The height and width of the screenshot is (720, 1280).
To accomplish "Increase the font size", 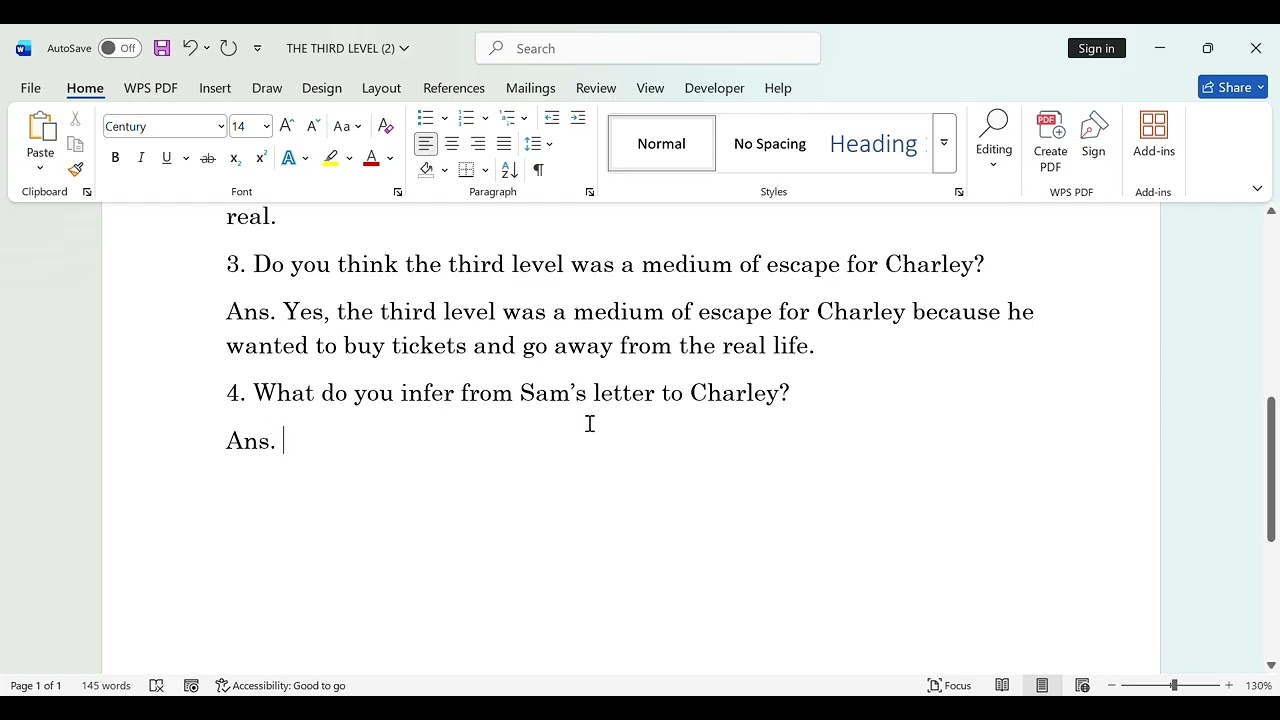I will tap(287, 126).
